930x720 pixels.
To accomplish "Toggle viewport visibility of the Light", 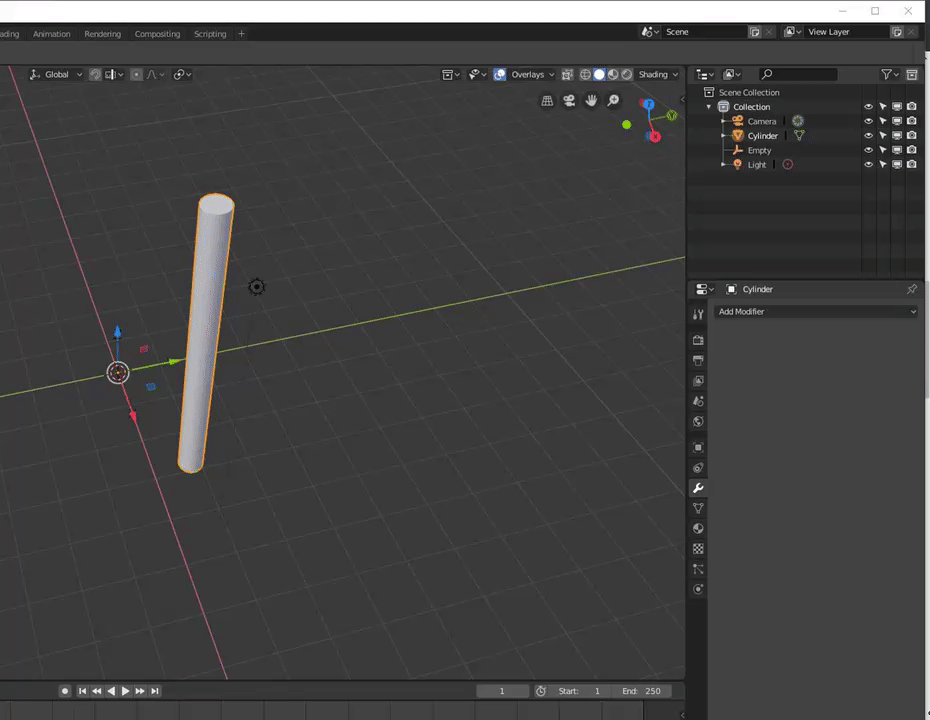I will click(x=868, y=165).
